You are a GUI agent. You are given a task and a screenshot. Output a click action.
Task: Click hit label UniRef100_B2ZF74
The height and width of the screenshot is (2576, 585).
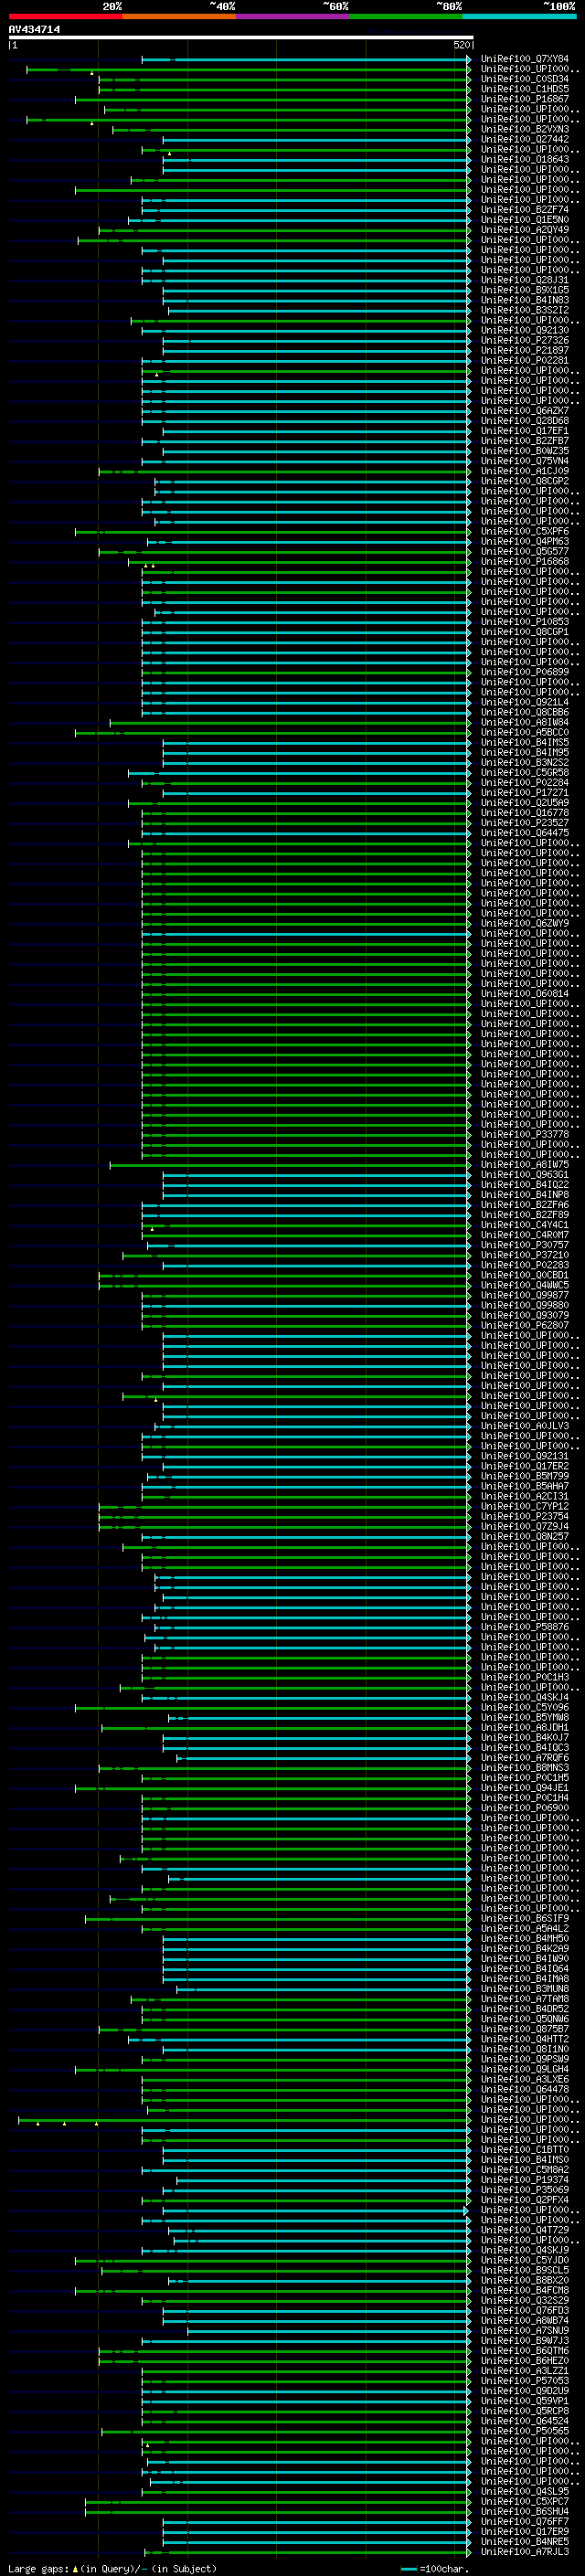pos(525,210)
